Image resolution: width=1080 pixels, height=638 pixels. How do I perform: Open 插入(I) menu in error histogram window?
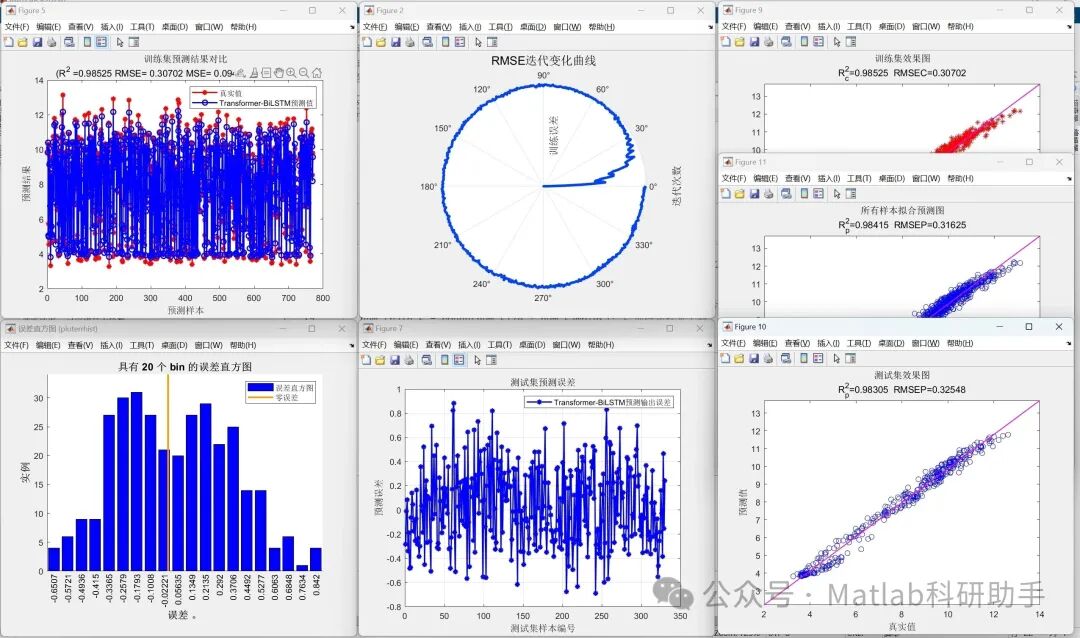tap(112, 344)
